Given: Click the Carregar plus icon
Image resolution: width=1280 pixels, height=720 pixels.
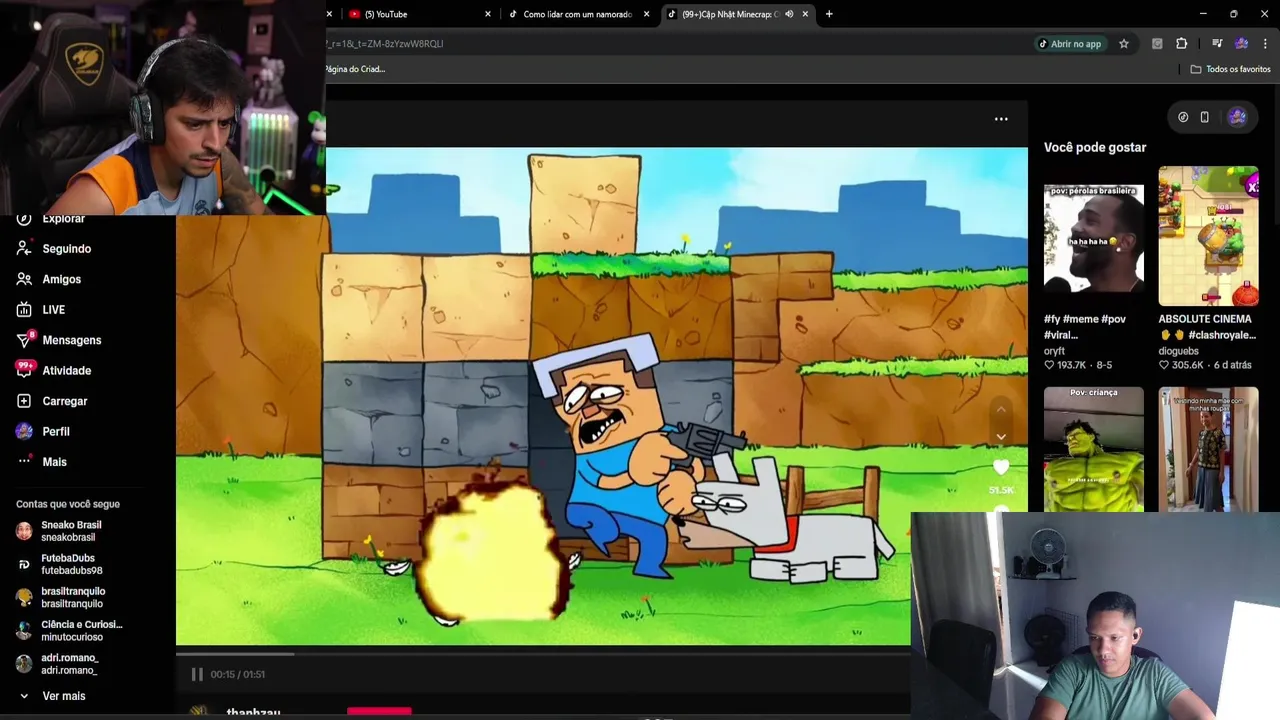Looking at the screenshot, I should (24, 401).
